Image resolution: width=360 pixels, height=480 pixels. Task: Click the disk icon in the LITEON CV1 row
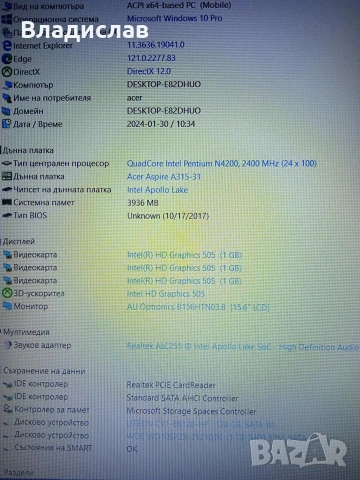tap(7, 423)
